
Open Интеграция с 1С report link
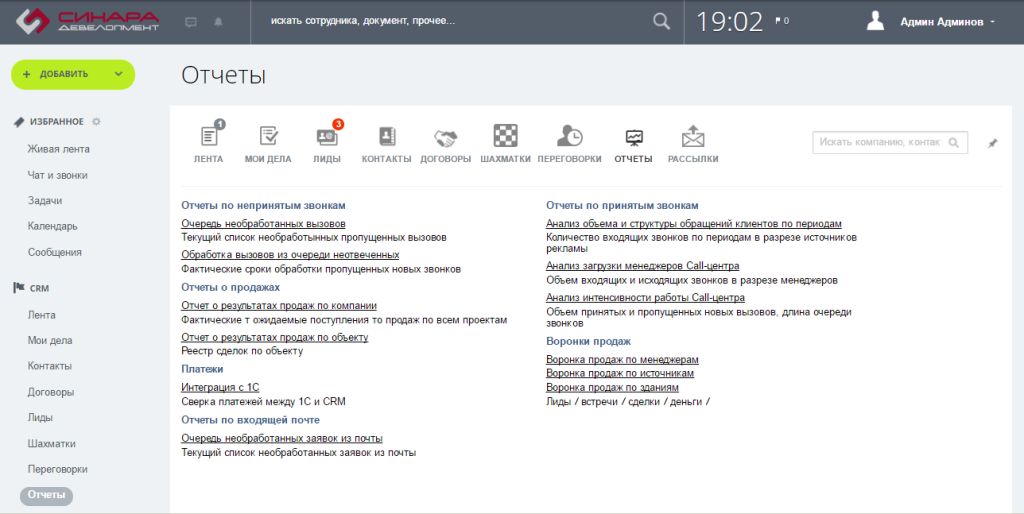click(220, 387)
